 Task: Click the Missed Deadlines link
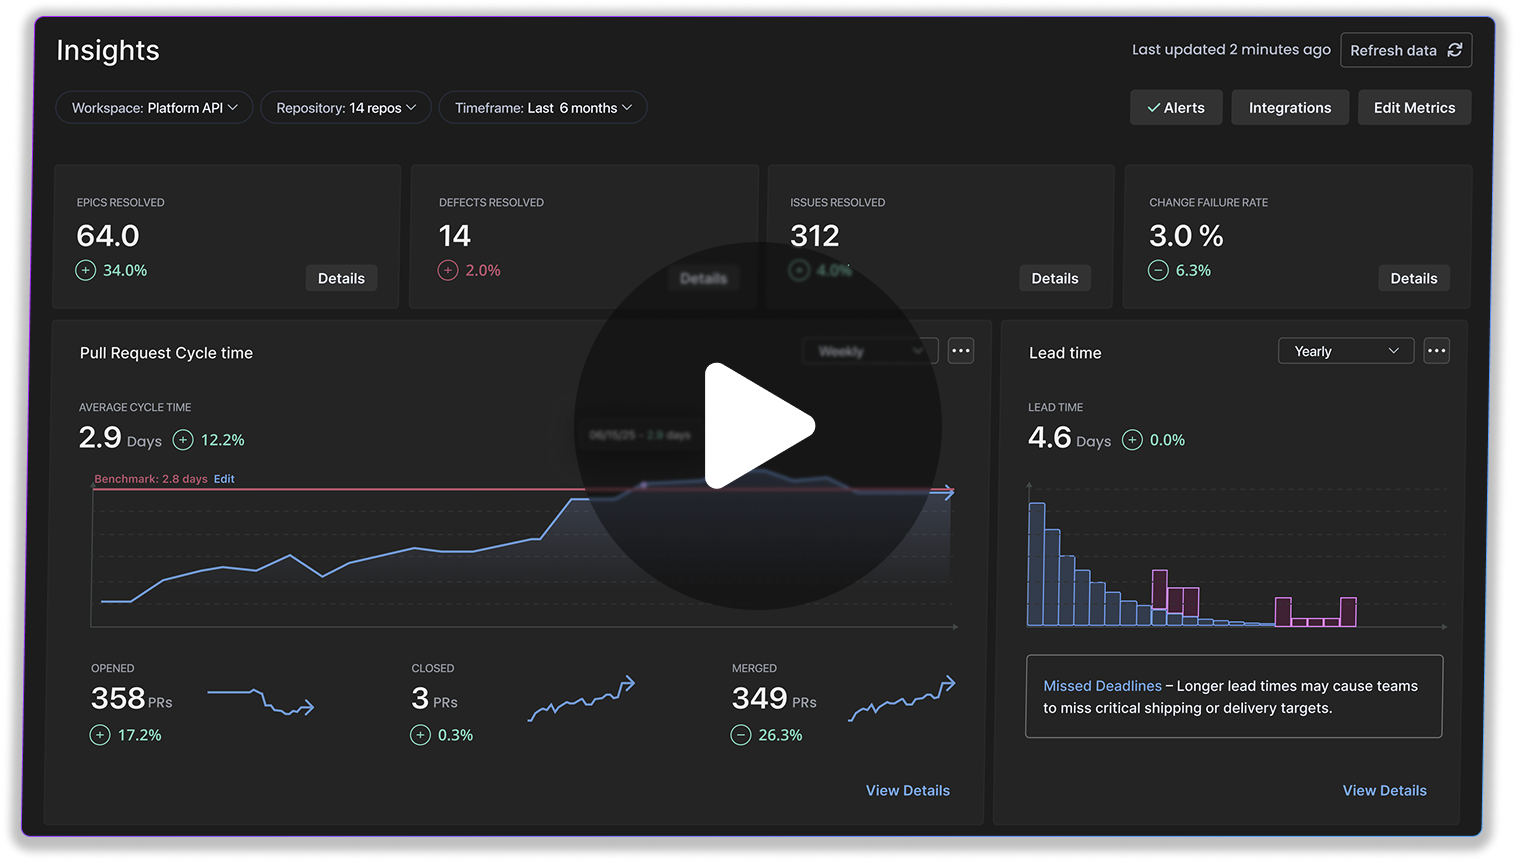pos(1102,686)
